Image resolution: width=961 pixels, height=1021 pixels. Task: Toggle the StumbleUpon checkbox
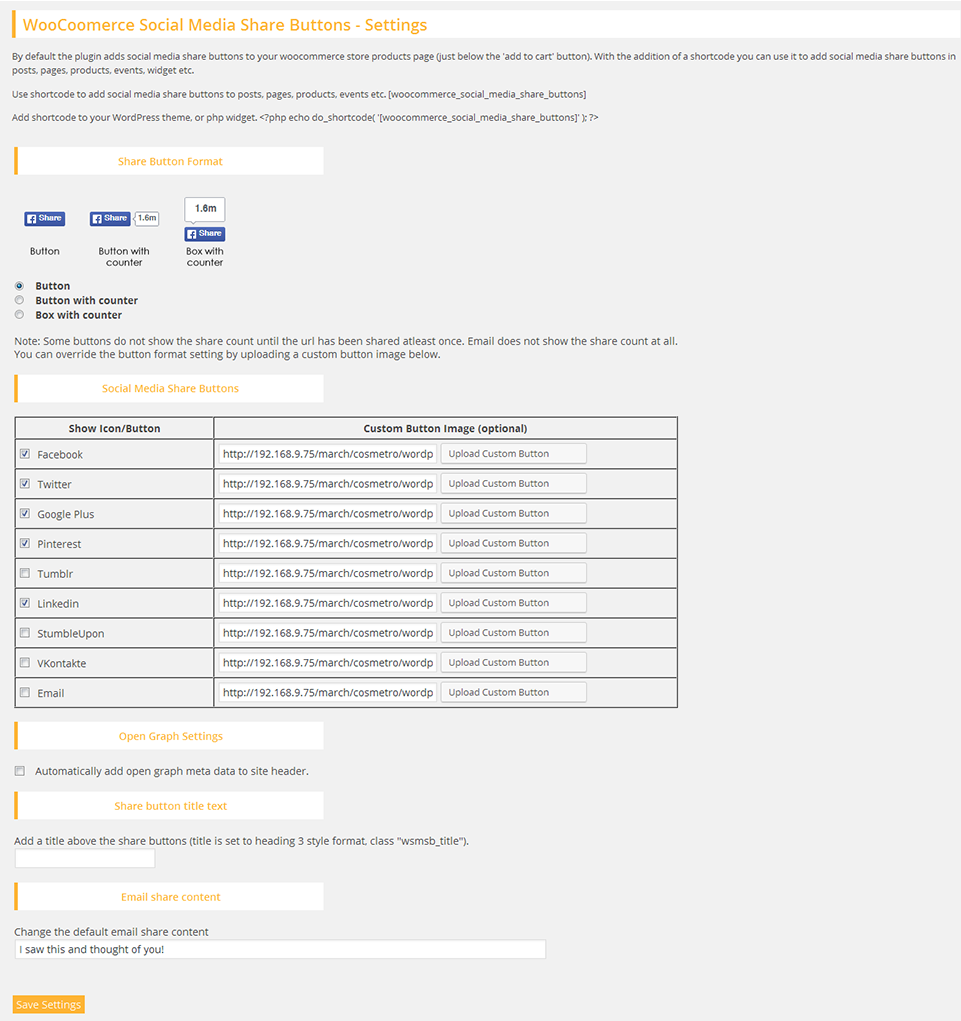25,633
